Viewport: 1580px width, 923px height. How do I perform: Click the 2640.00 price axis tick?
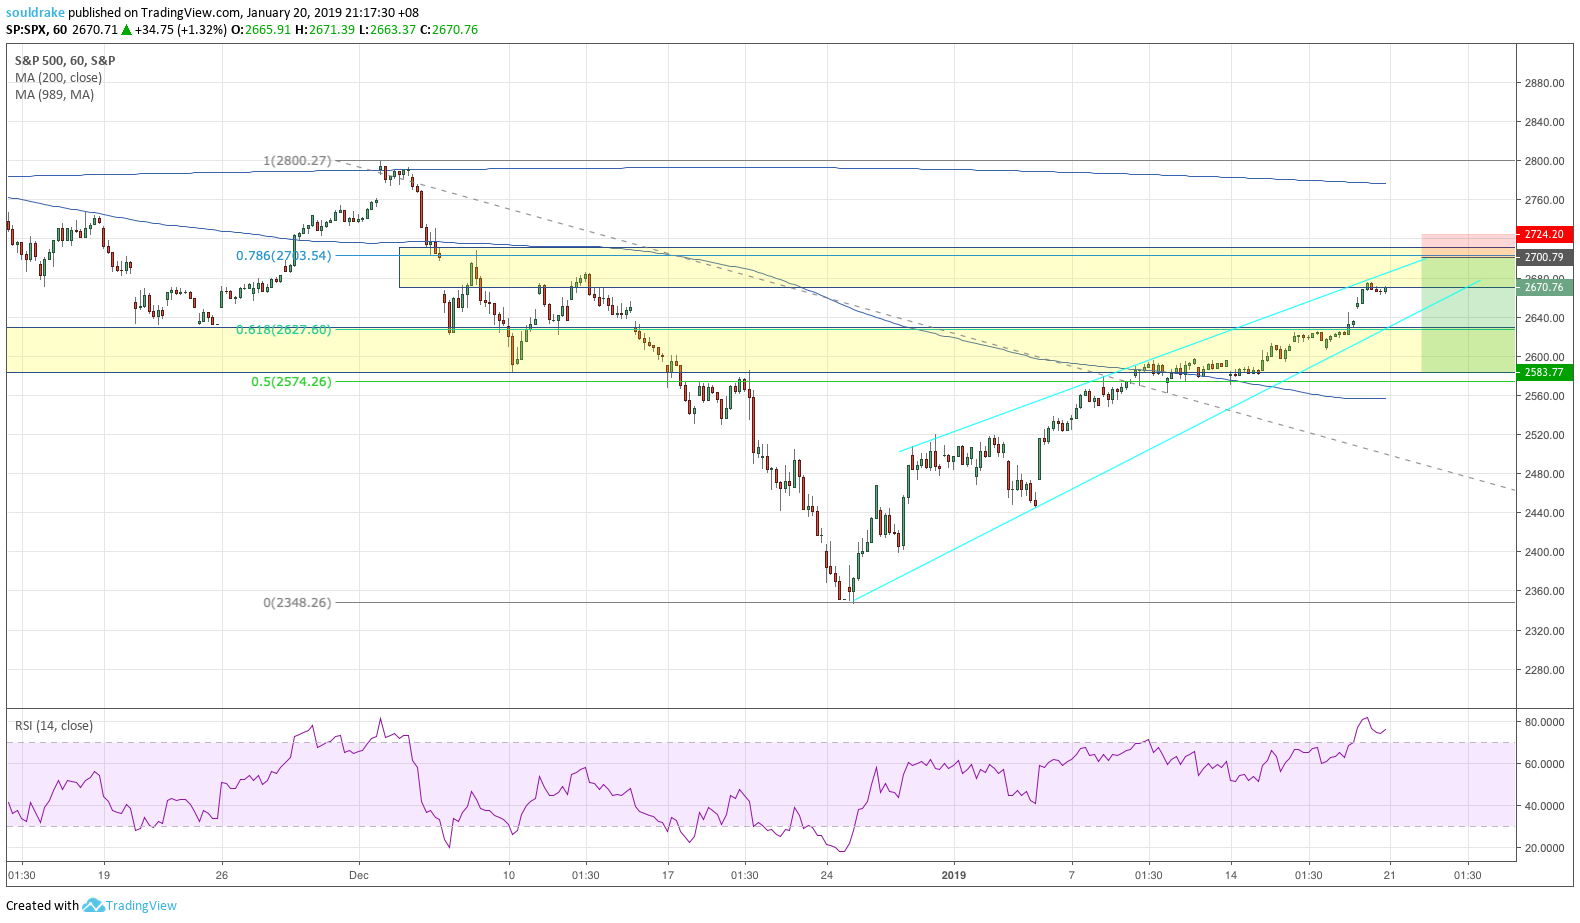(x=1545, y=318)
